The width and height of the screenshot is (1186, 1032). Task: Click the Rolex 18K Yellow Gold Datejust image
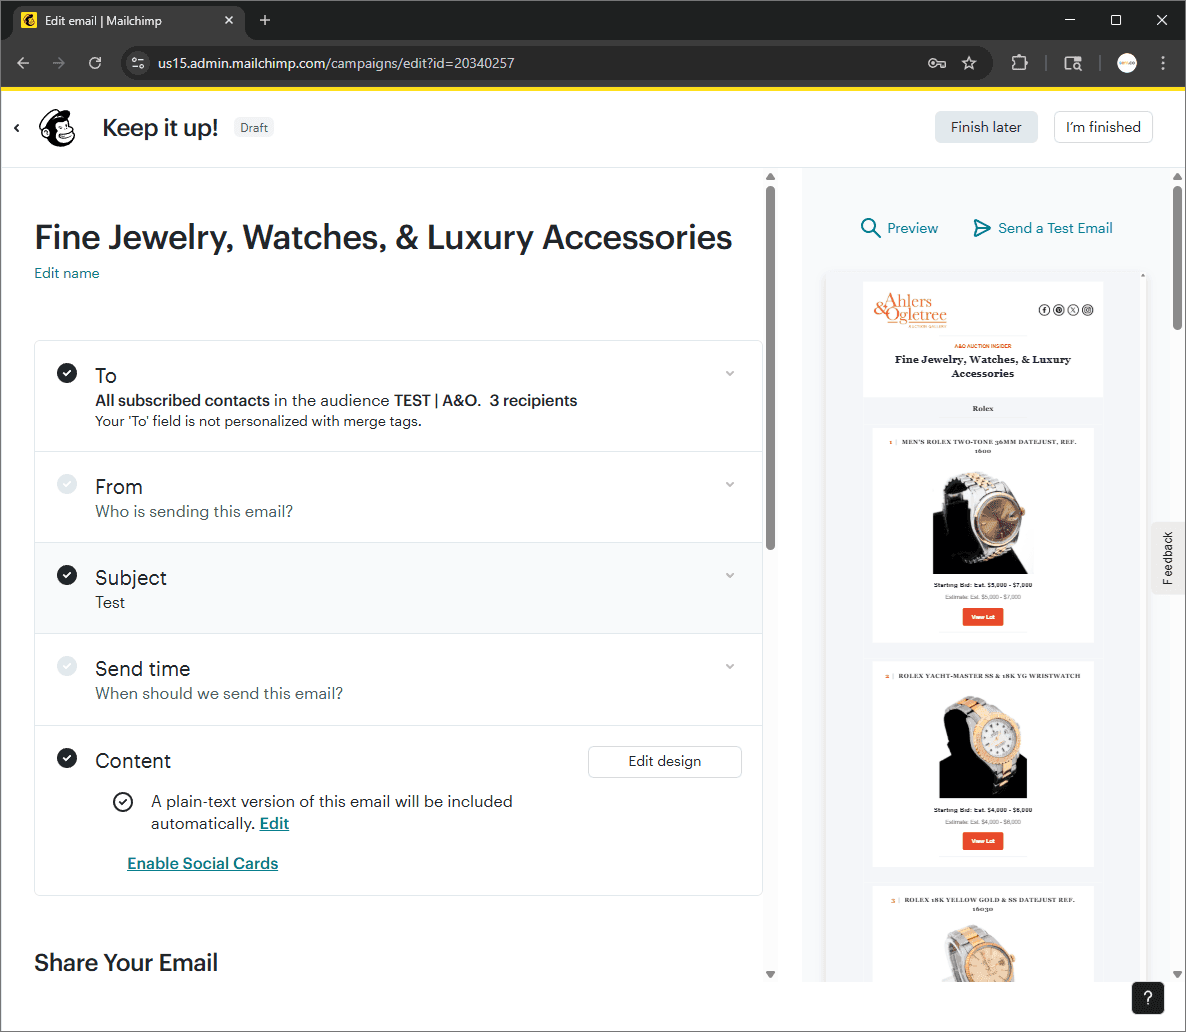(980, 954)
